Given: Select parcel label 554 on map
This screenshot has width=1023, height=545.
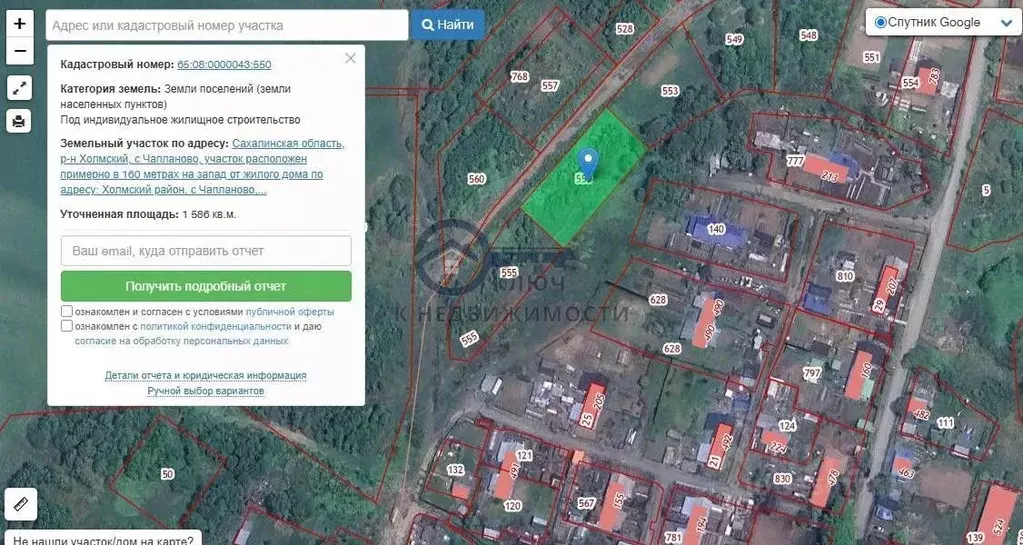Looking at the screenshot, I should pyautogui.click(x=910, y=83).
